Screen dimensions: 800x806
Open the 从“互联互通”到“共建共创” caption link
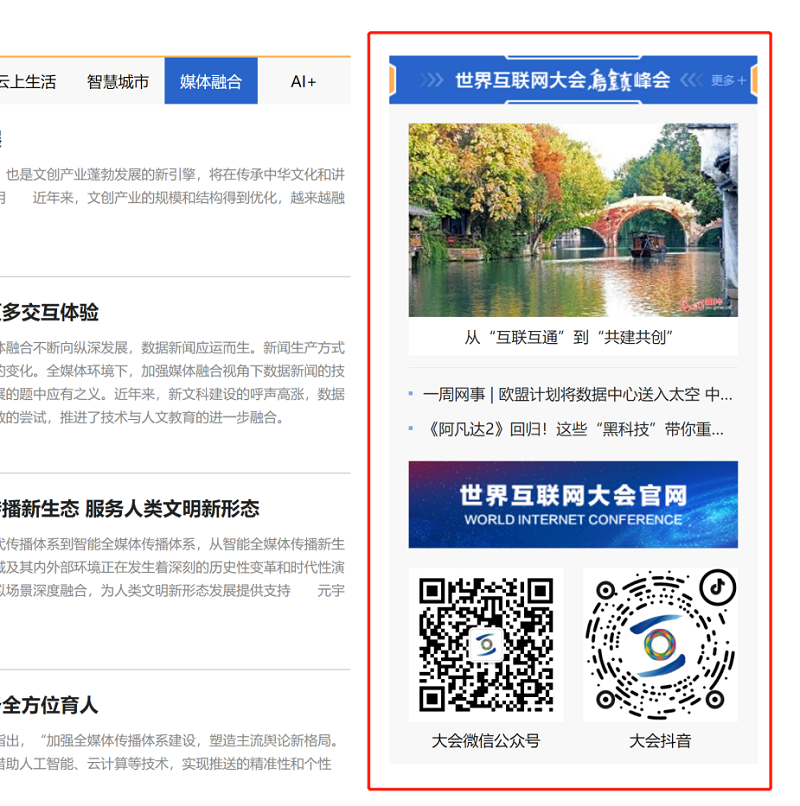569,337
